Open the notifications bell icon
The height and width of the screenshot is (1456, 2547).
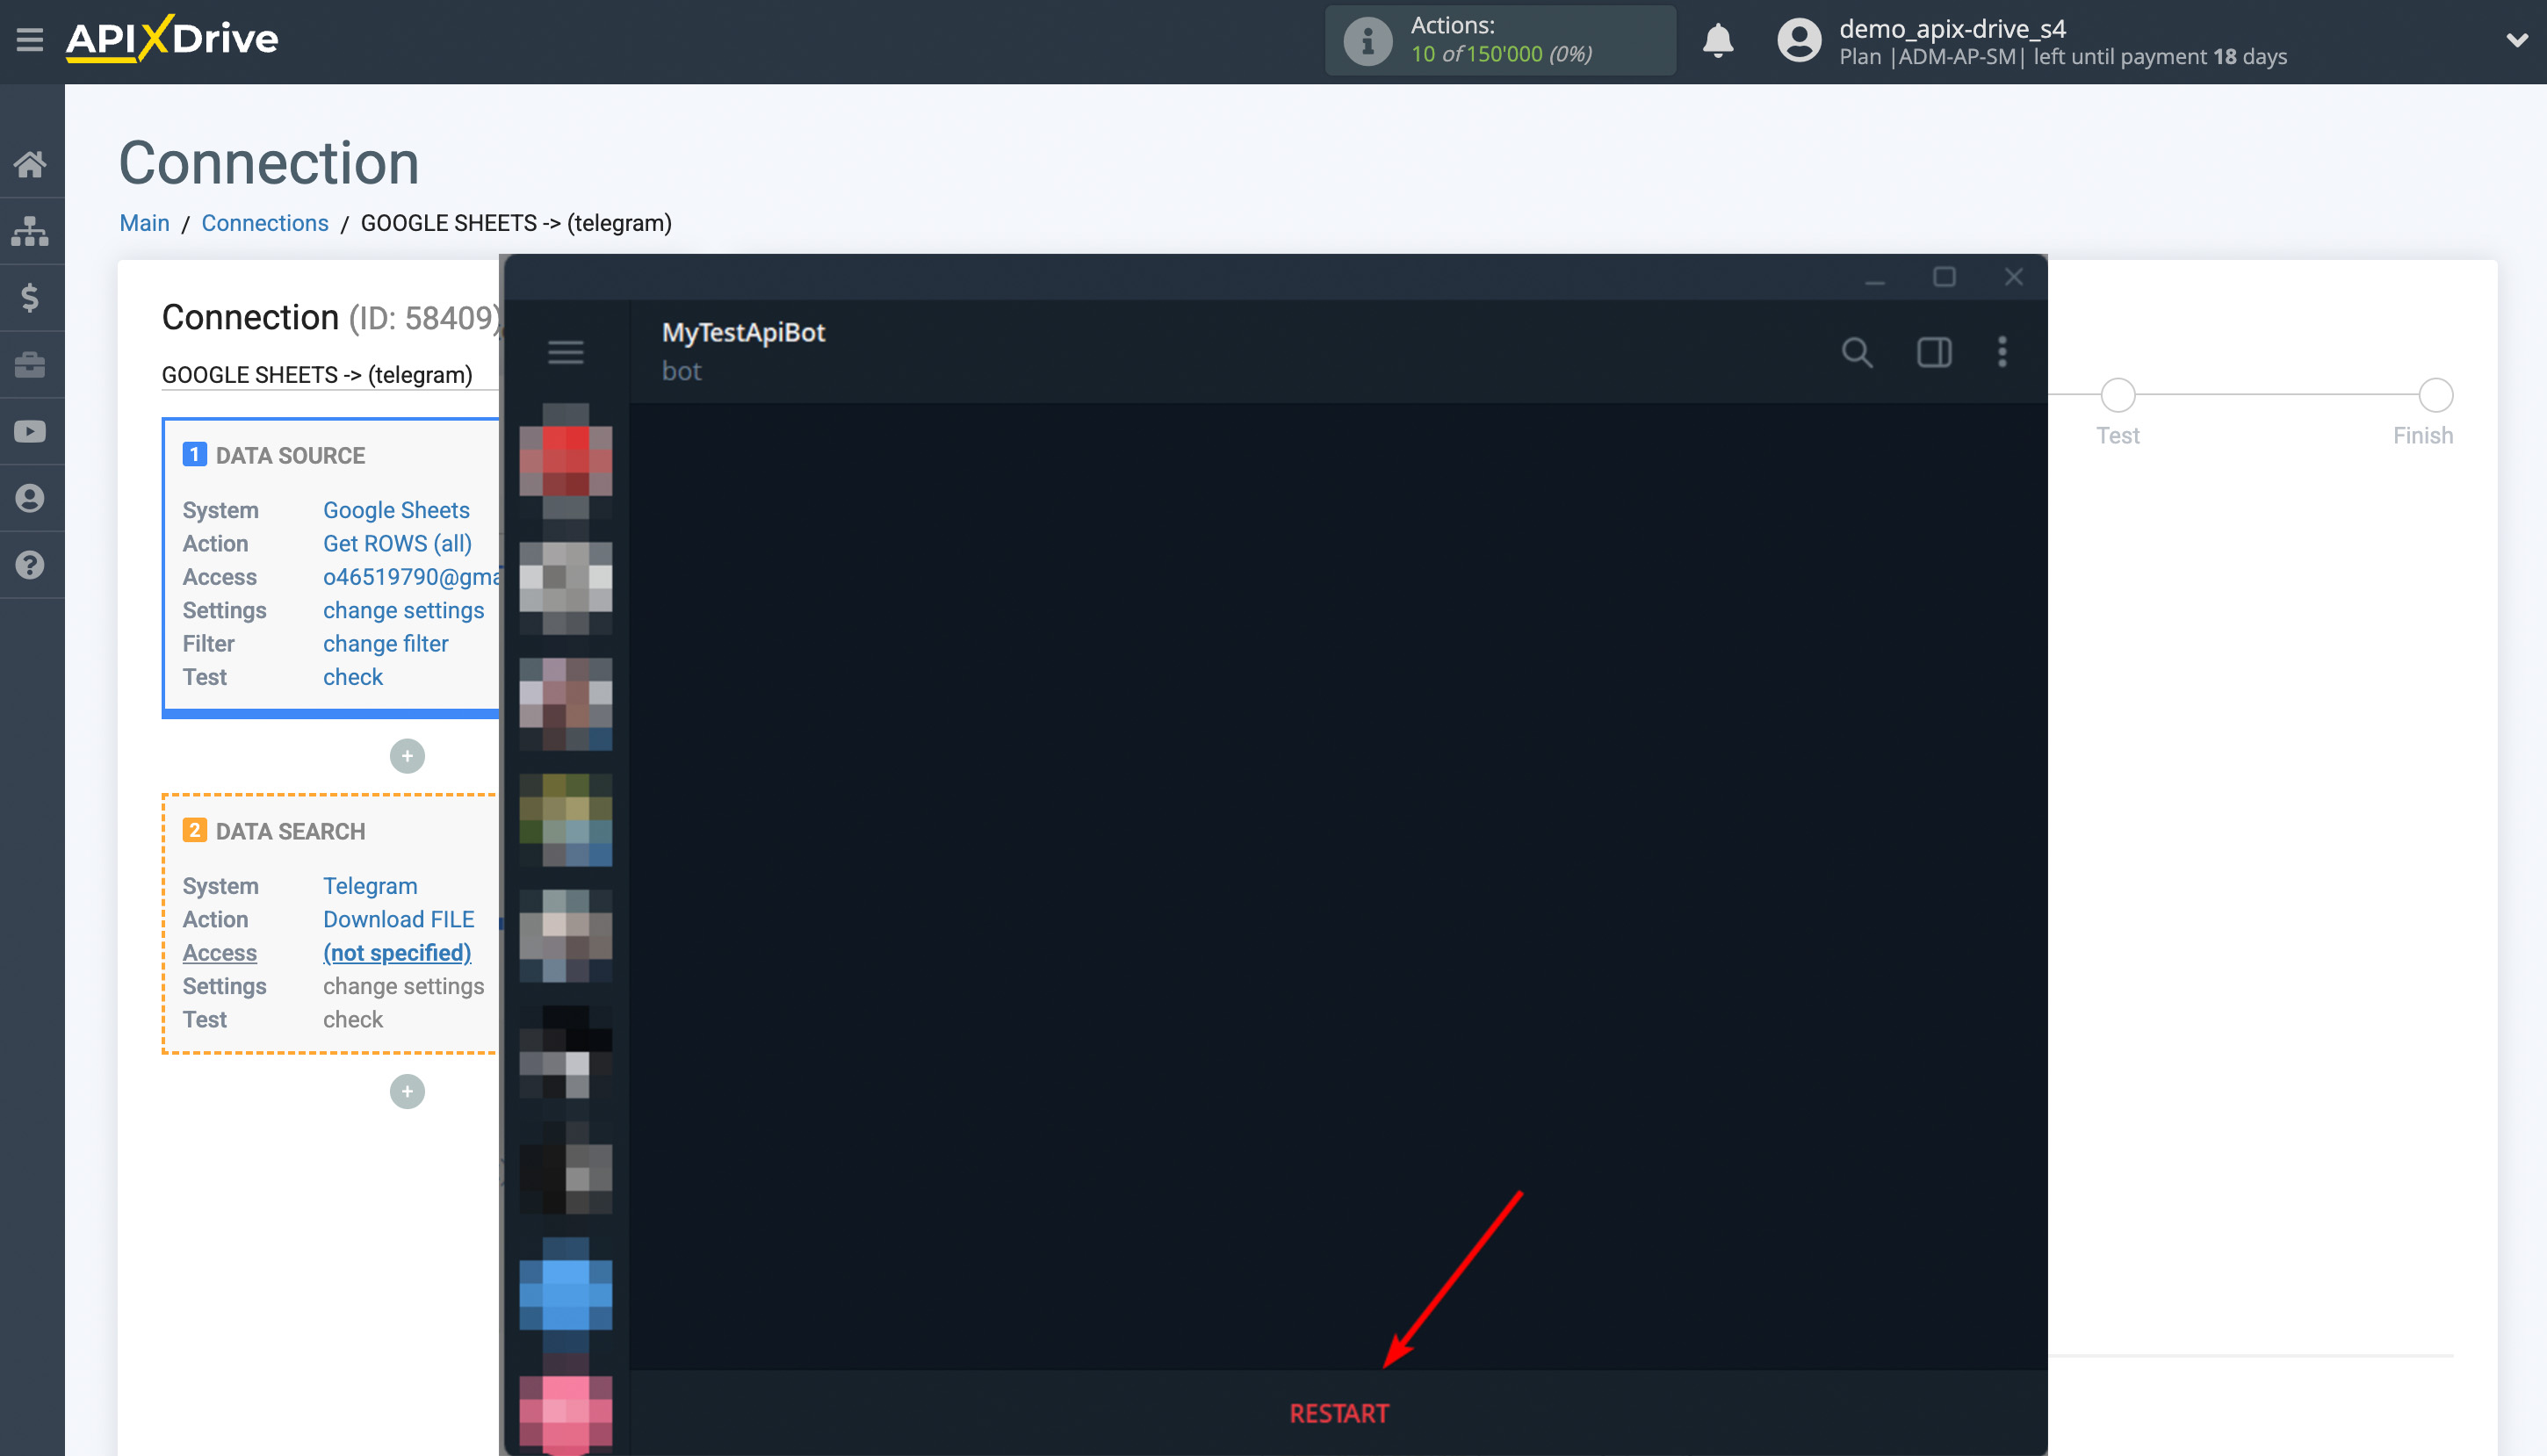(1717, 41)
